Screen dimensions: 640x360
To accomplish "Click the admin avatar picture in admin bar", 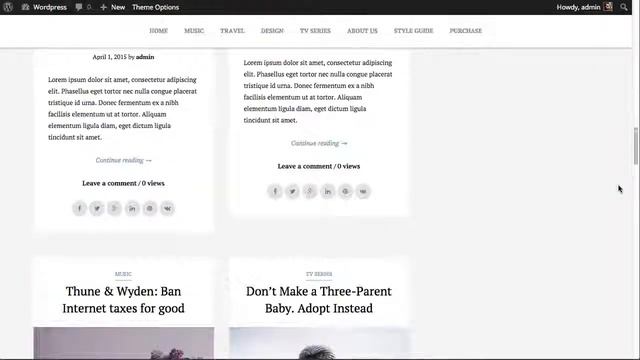I will (608, 7).
